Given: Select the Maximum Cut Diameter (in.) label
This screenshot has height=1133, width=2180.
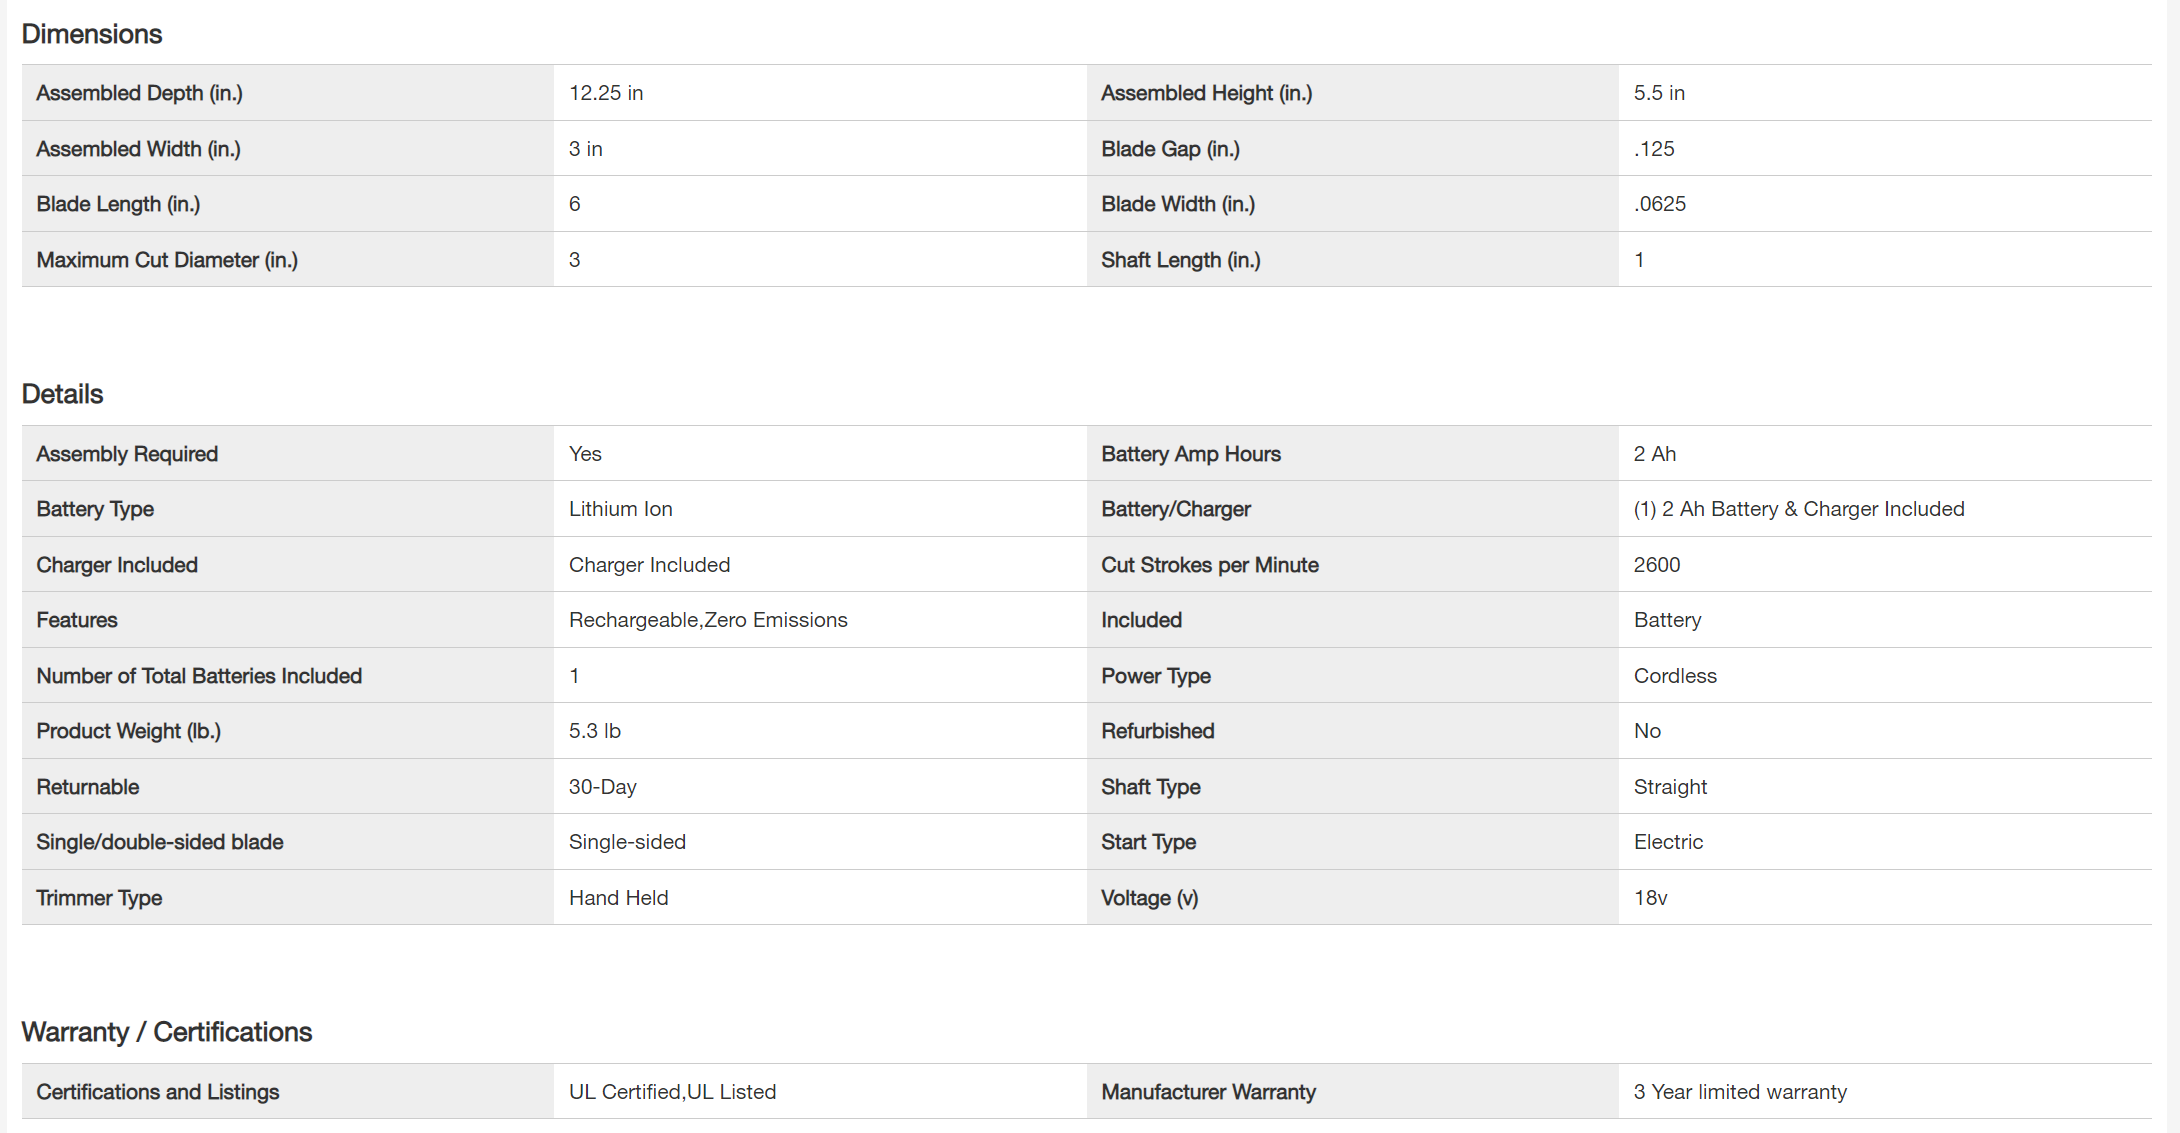Looking at the screenshot, I should click(167, 260).
